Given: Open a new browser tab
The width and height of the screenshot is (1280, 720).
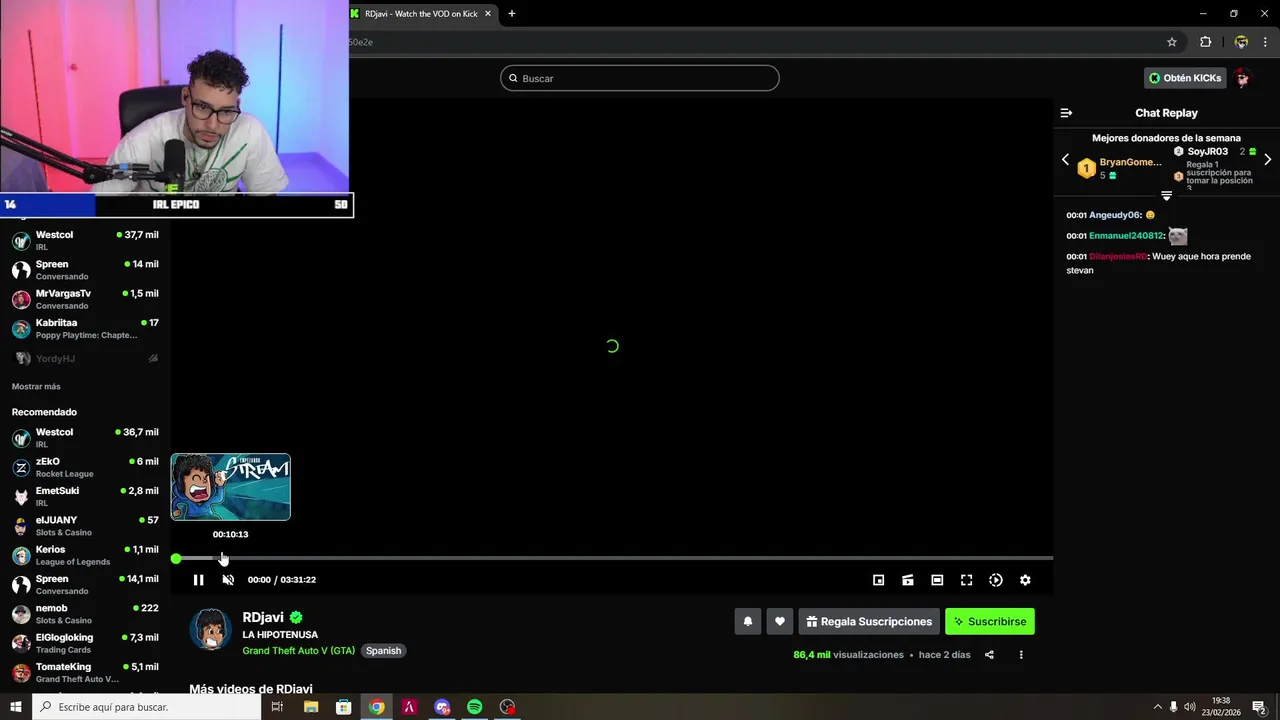Looking at the screenshot, I should click(x=512, y=13).
